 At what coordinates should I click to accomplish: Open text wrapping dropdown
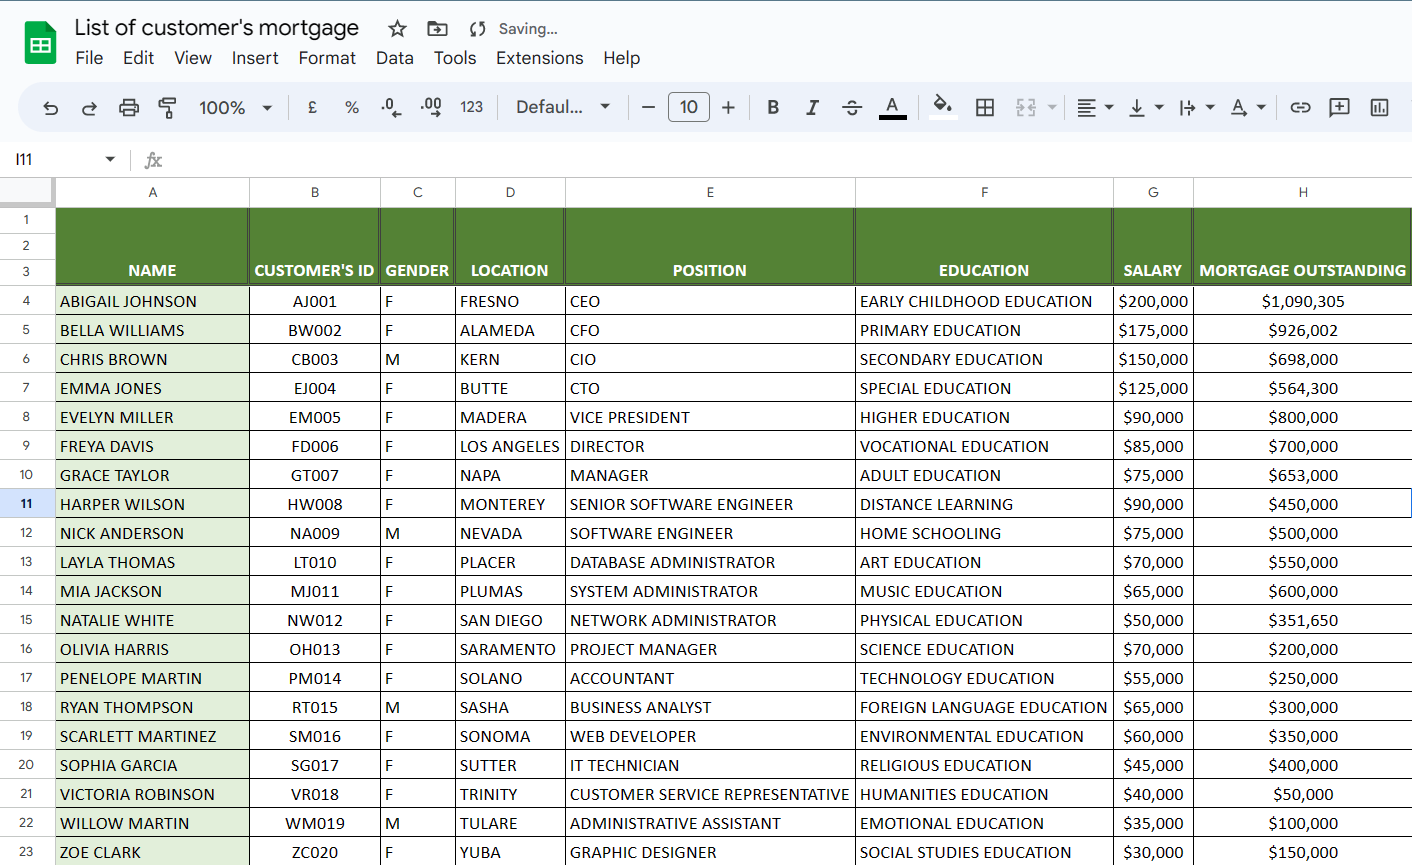click(1196, 108)
